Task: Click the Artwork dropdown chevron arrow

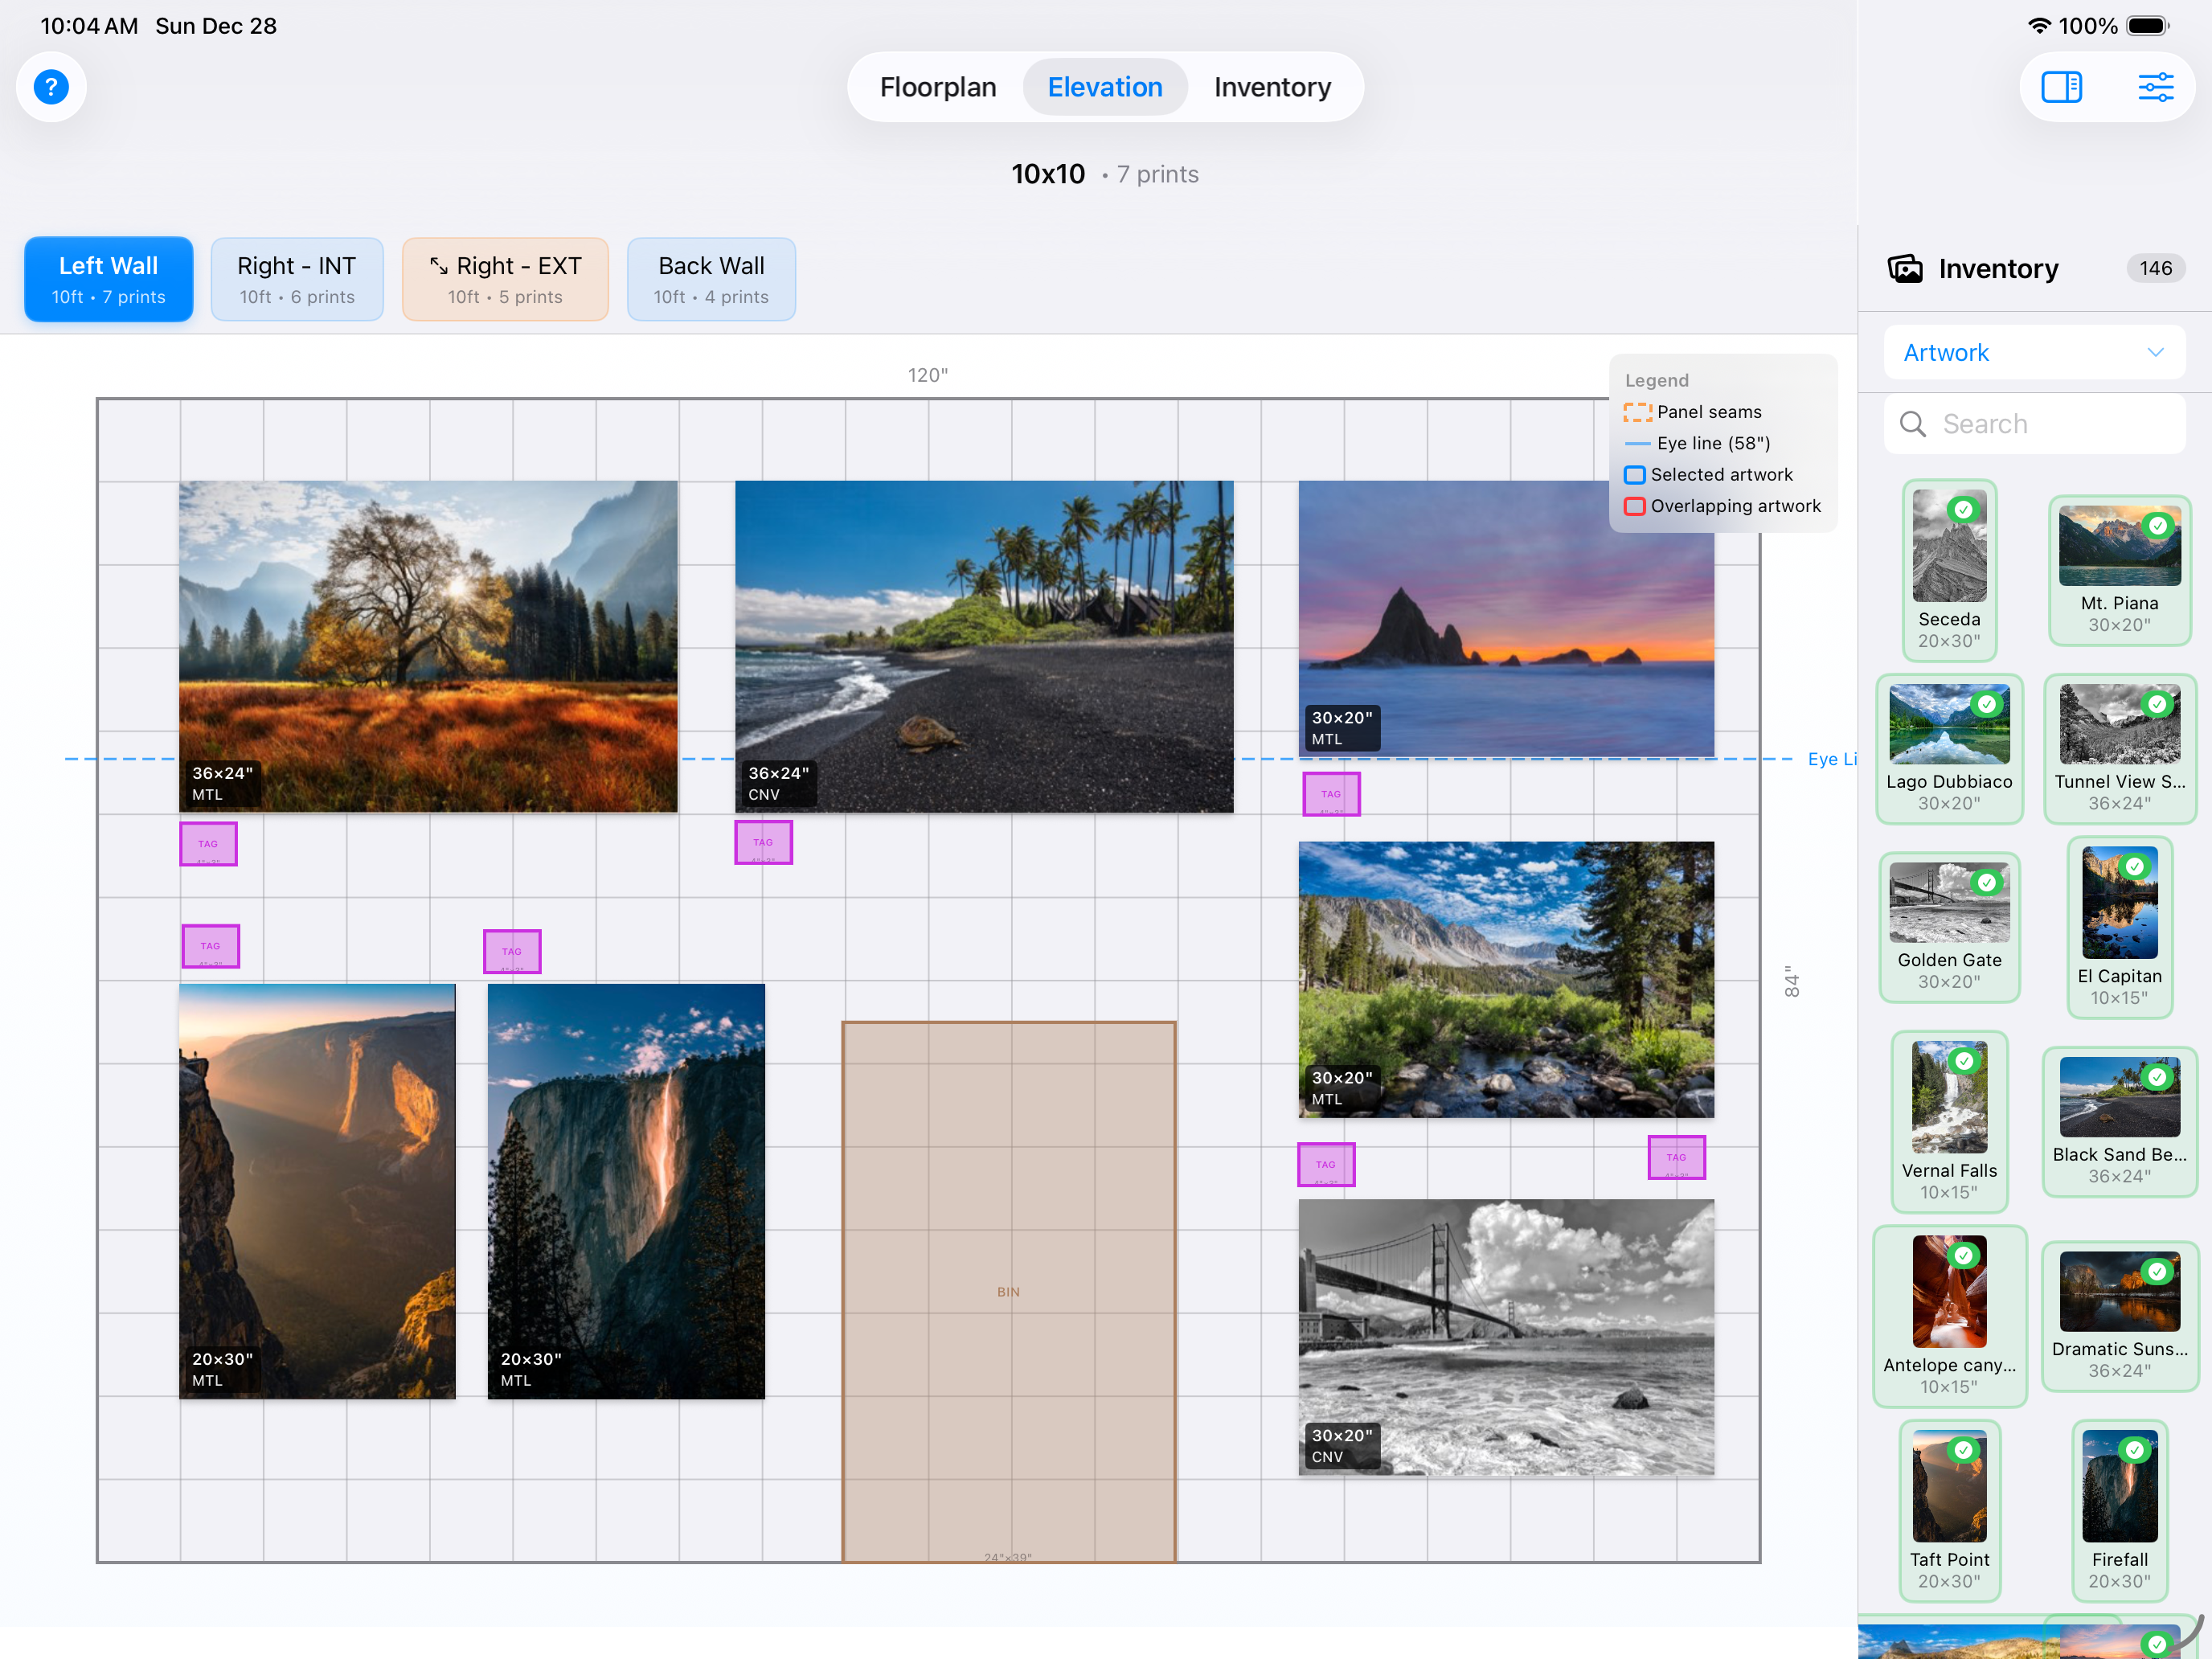Action: pos(2155,352)
